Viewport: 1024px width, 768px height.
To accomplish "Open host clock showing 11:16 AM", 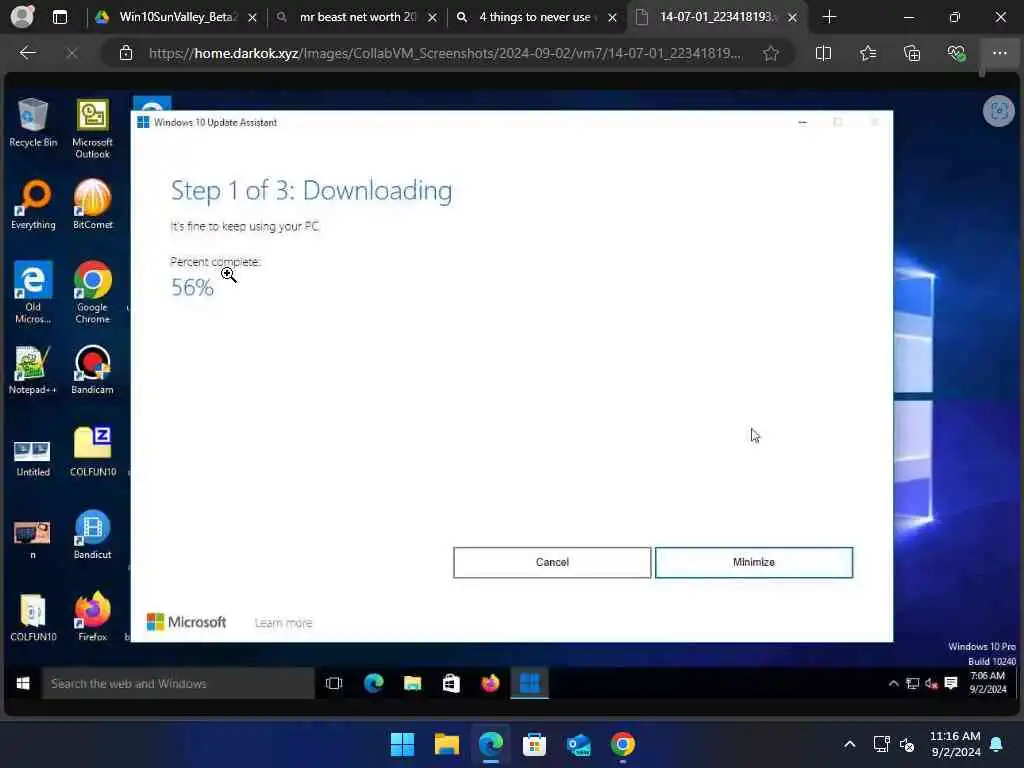I will pos(955,744).
